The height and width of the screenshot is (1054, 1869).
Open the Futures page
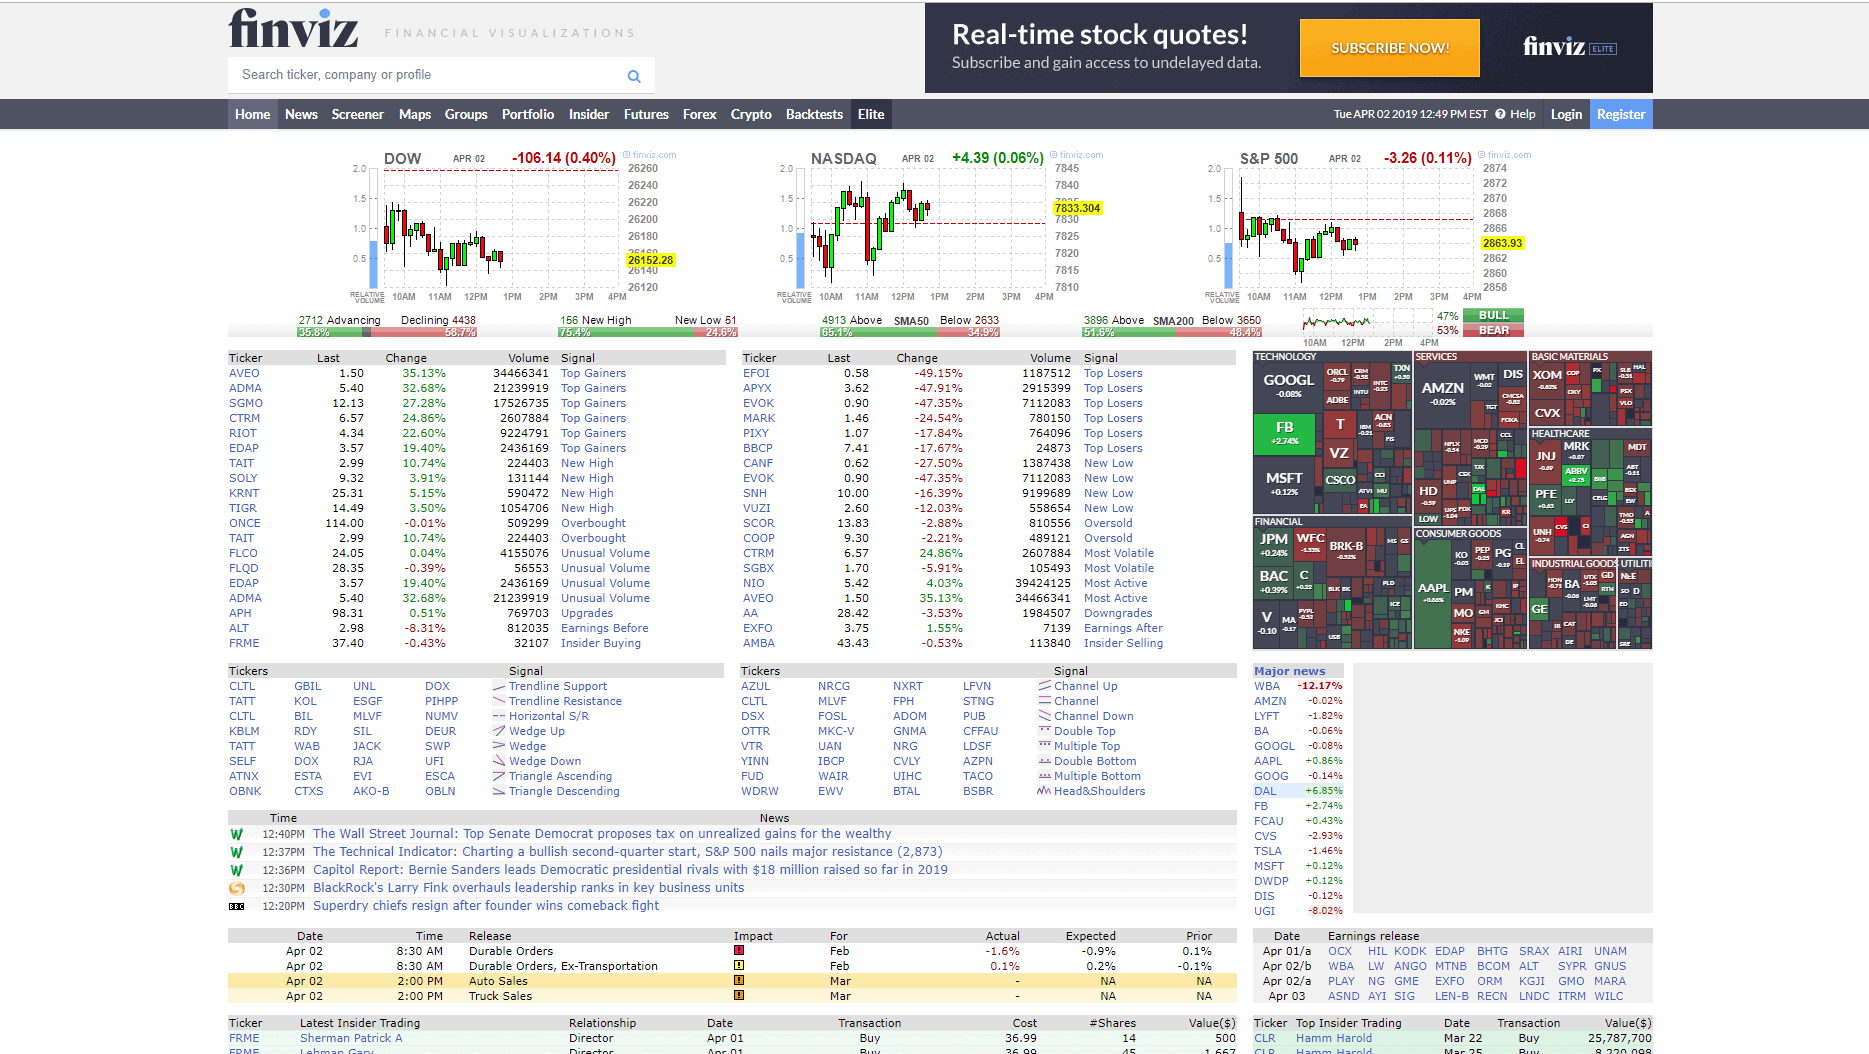coord(646,114)
